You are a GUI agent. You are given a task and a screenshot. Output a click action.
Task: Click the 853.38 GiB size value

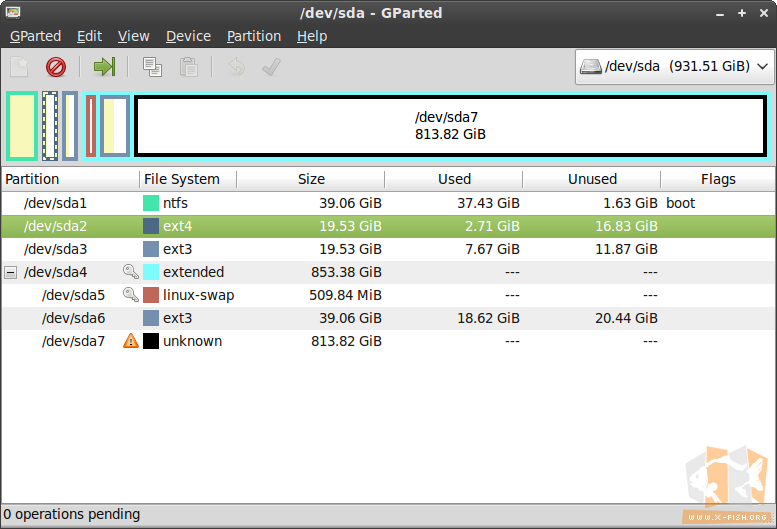(x=346, y=272)
